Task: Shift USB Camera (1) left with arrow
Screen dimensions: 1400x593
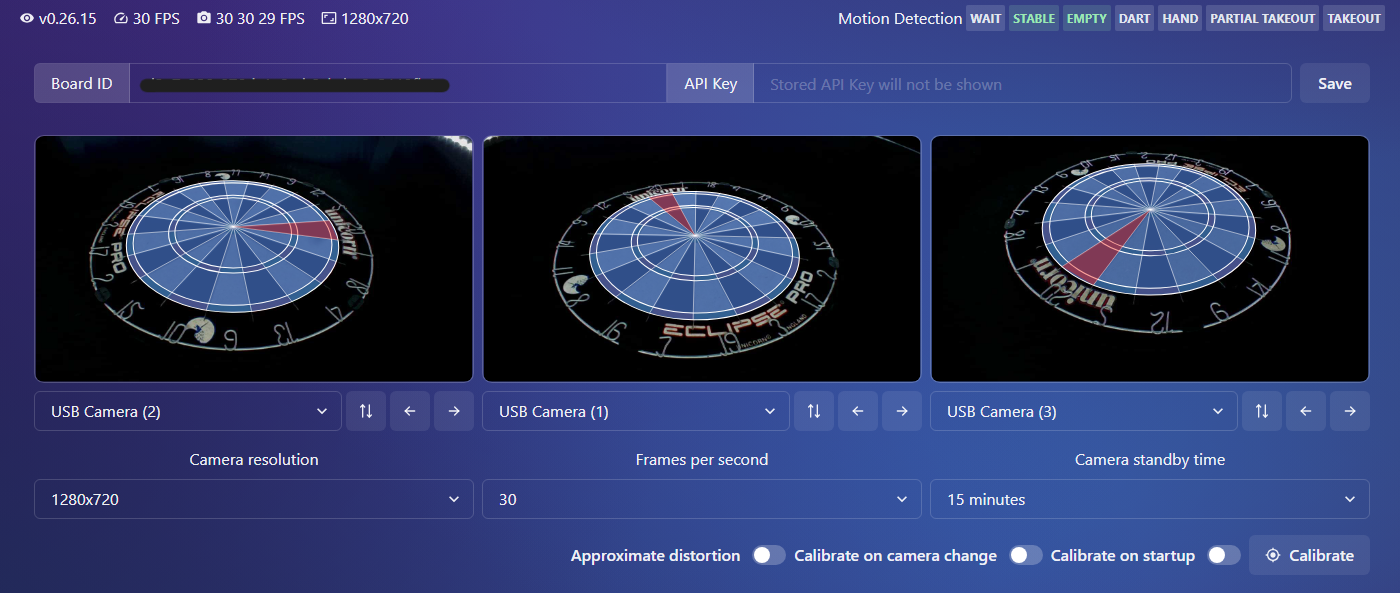Action: (x=858, y=411)
